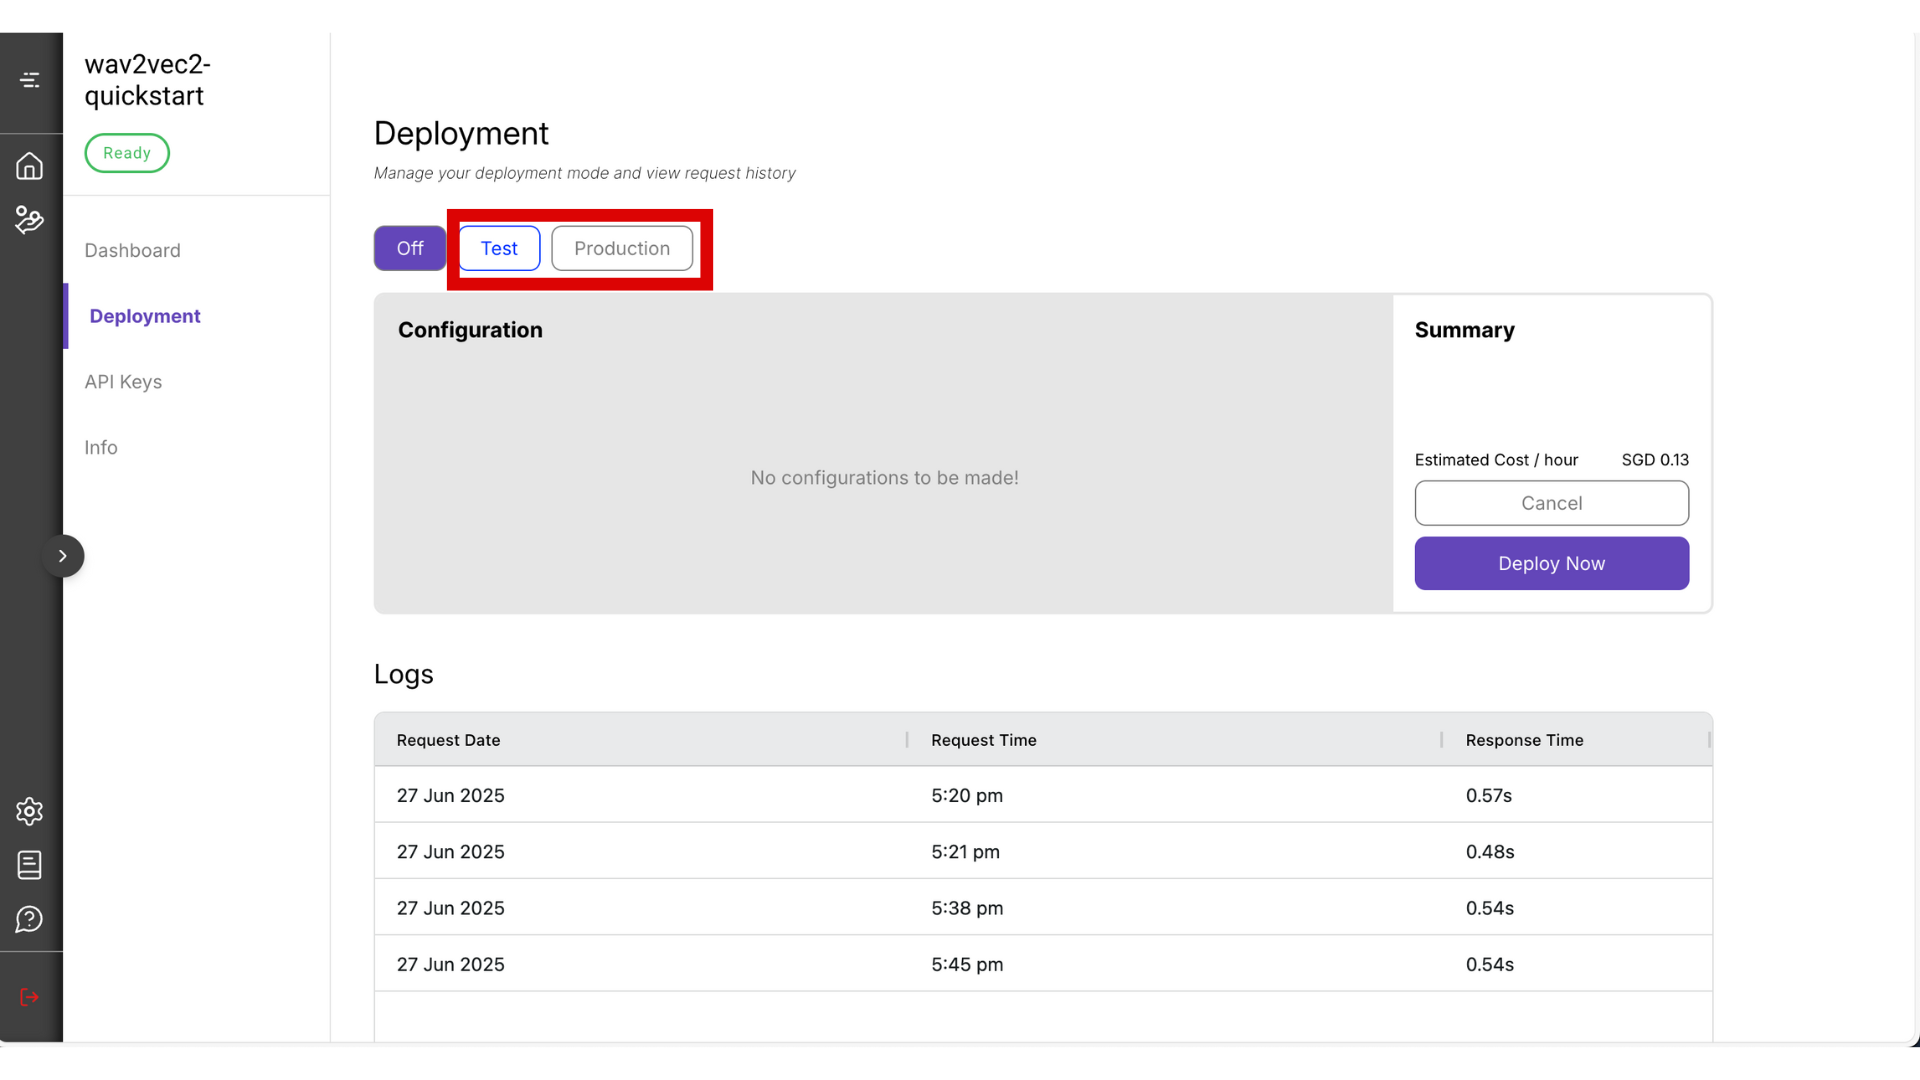Open the Settings gear icon

[x=30, y=811]
